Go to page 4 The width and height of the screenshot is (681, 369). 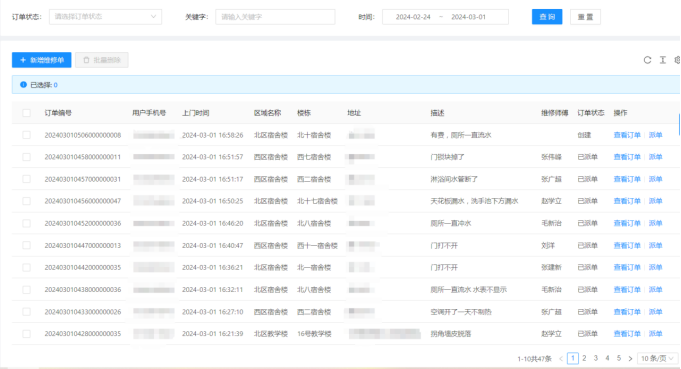[607, 358]
